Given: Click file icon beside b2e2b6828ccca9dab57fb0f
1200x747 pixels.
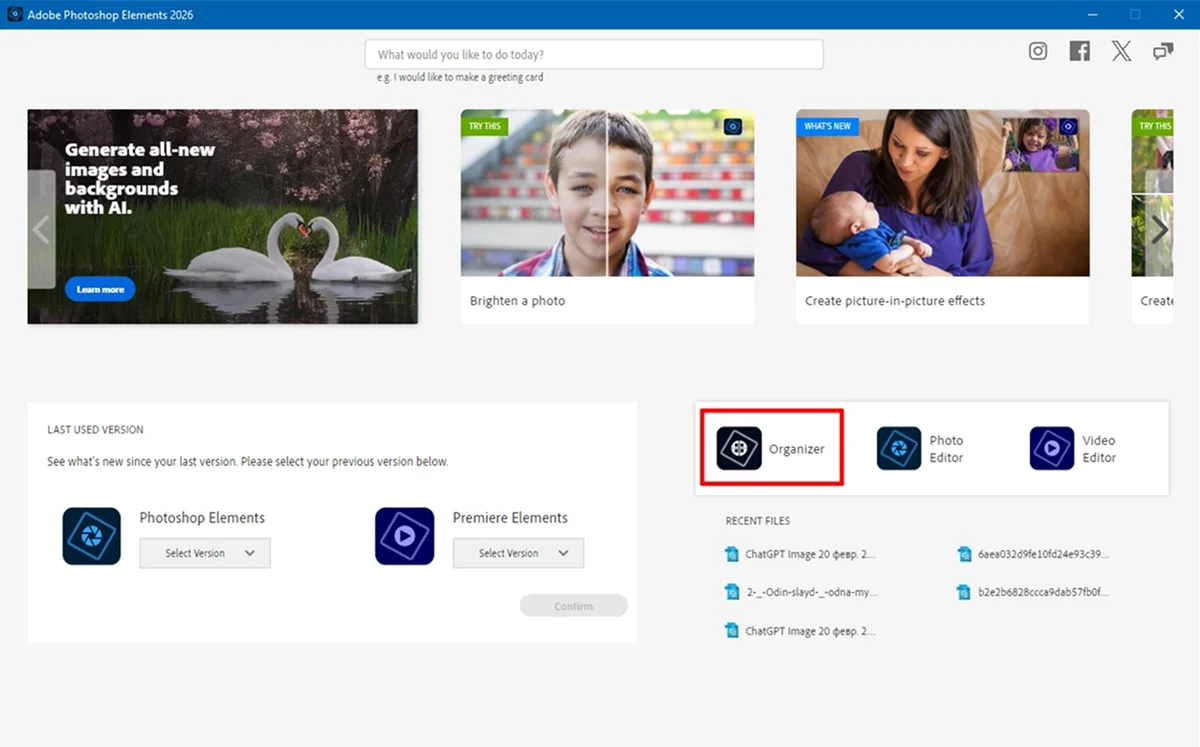Looking at the screenshot, I should pyautogui.click(x=964, y=592).
